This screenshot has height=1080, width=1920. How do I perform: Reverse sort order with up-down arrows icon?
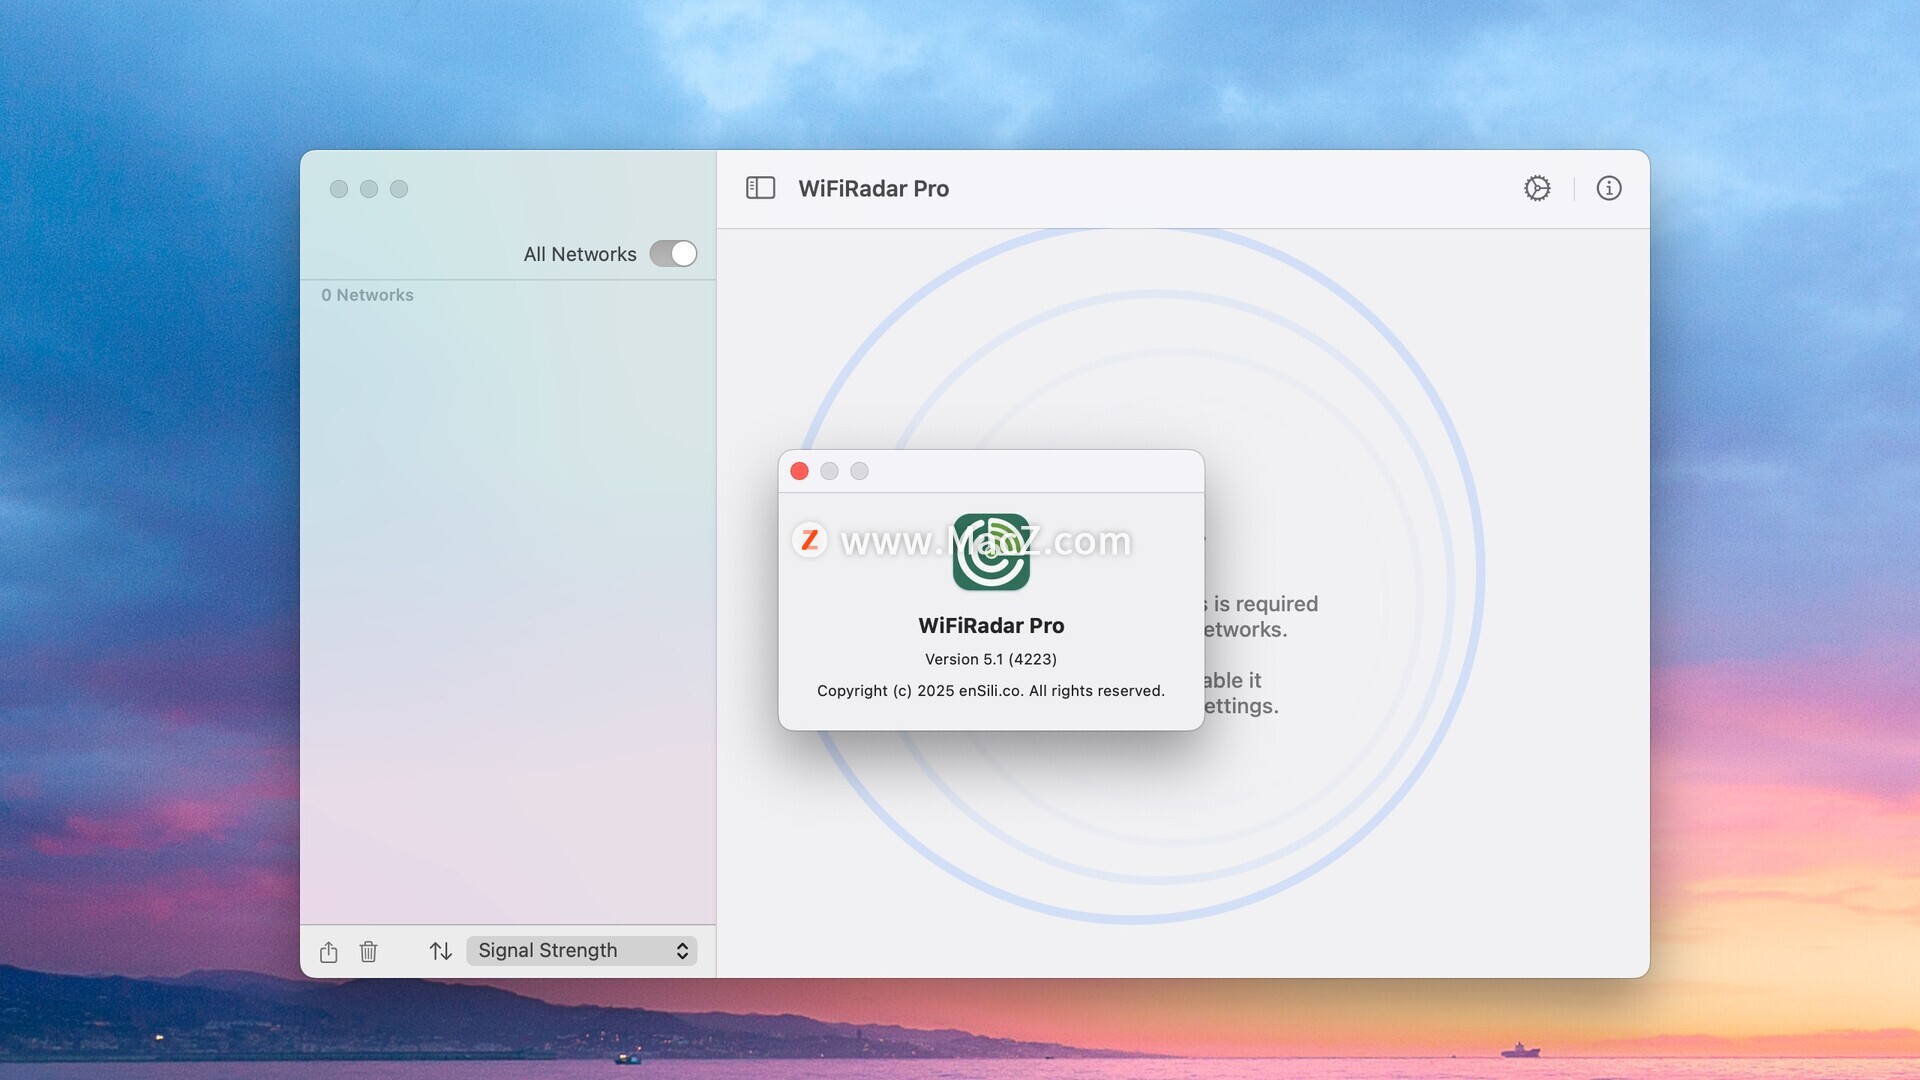440,951
